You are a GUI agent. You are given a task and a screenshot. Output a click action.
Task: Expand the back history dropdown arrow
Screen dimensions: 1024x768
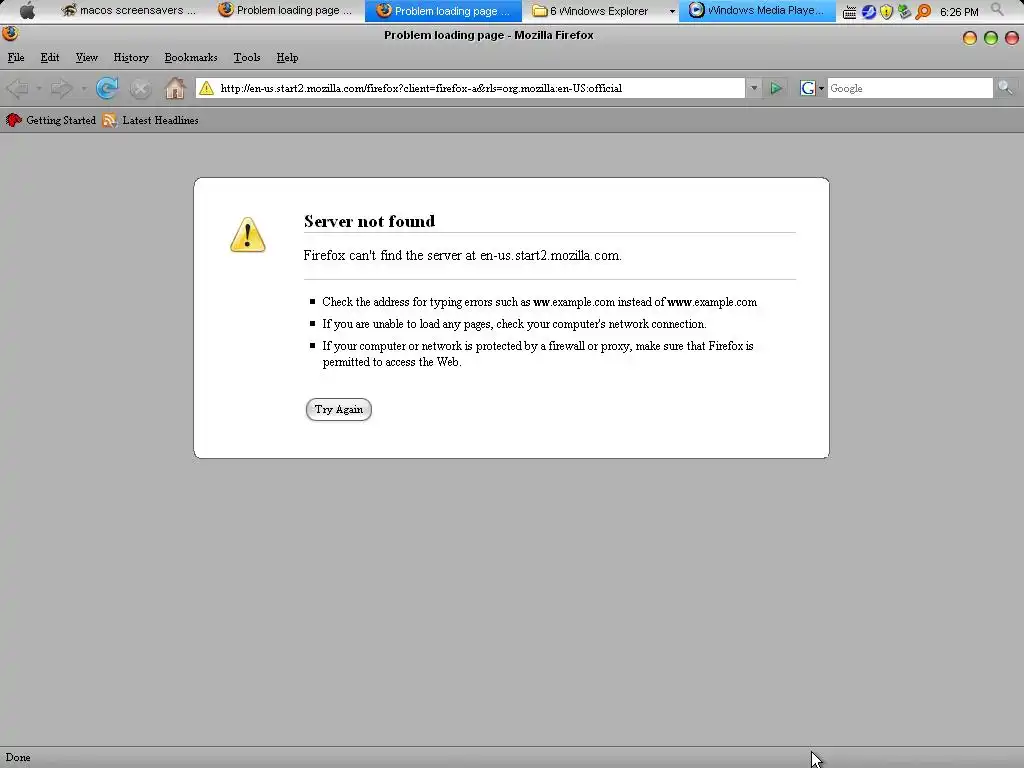39,88
